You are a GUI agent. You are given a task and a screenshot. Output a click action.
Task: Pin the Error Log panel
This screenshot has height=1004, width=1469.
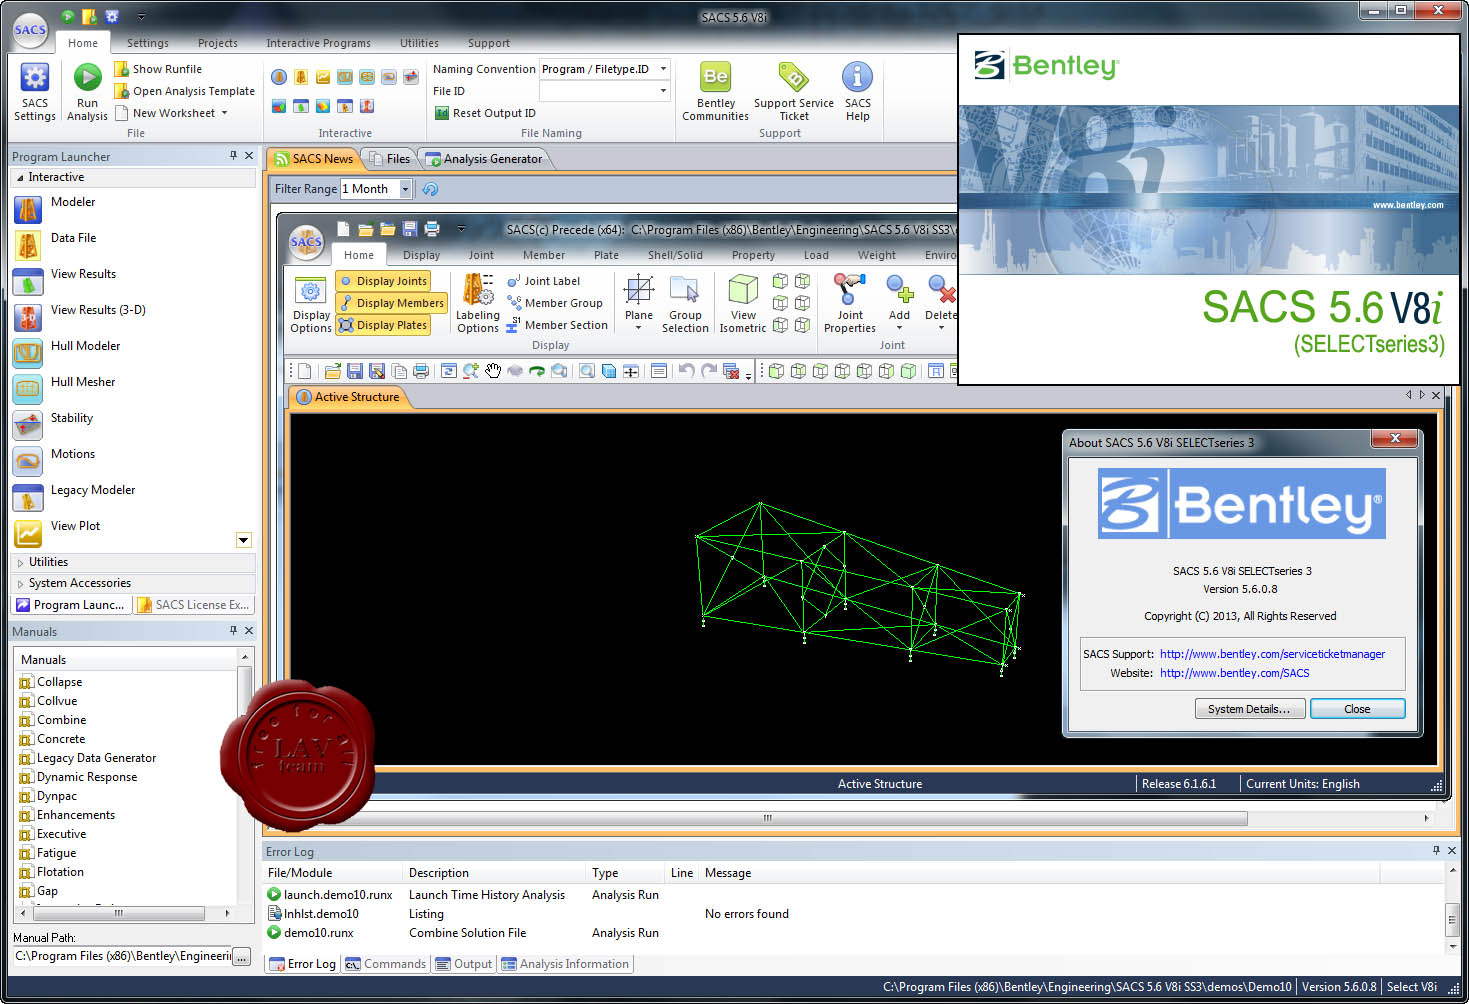point(1436,850)
